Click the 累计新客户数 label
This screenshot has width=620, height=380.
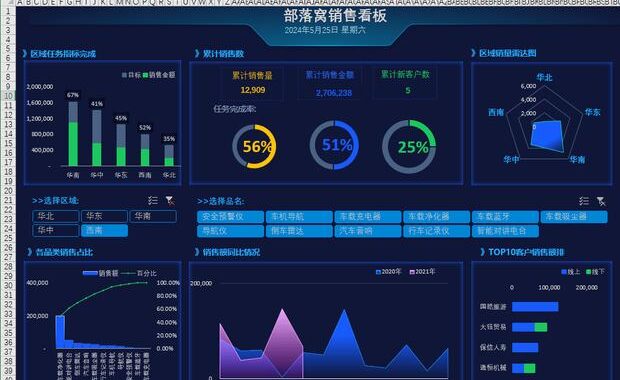(405, 74)
